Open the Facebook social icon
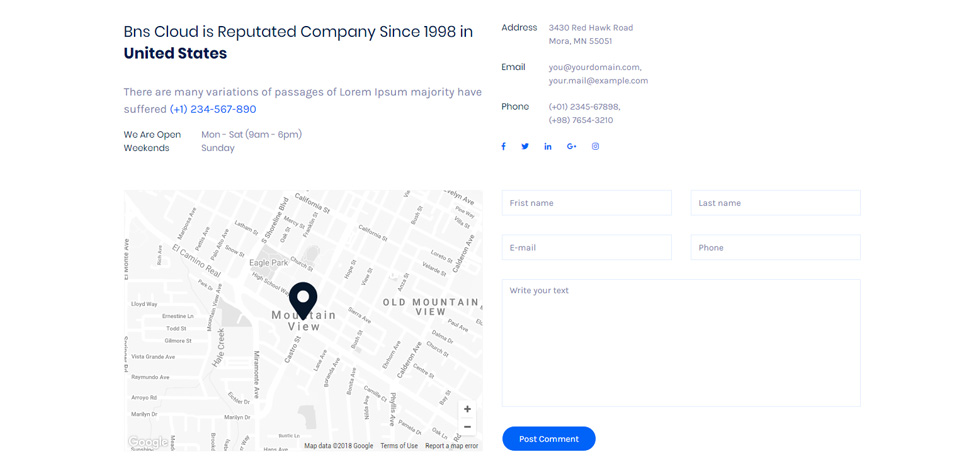 (503, 146)
